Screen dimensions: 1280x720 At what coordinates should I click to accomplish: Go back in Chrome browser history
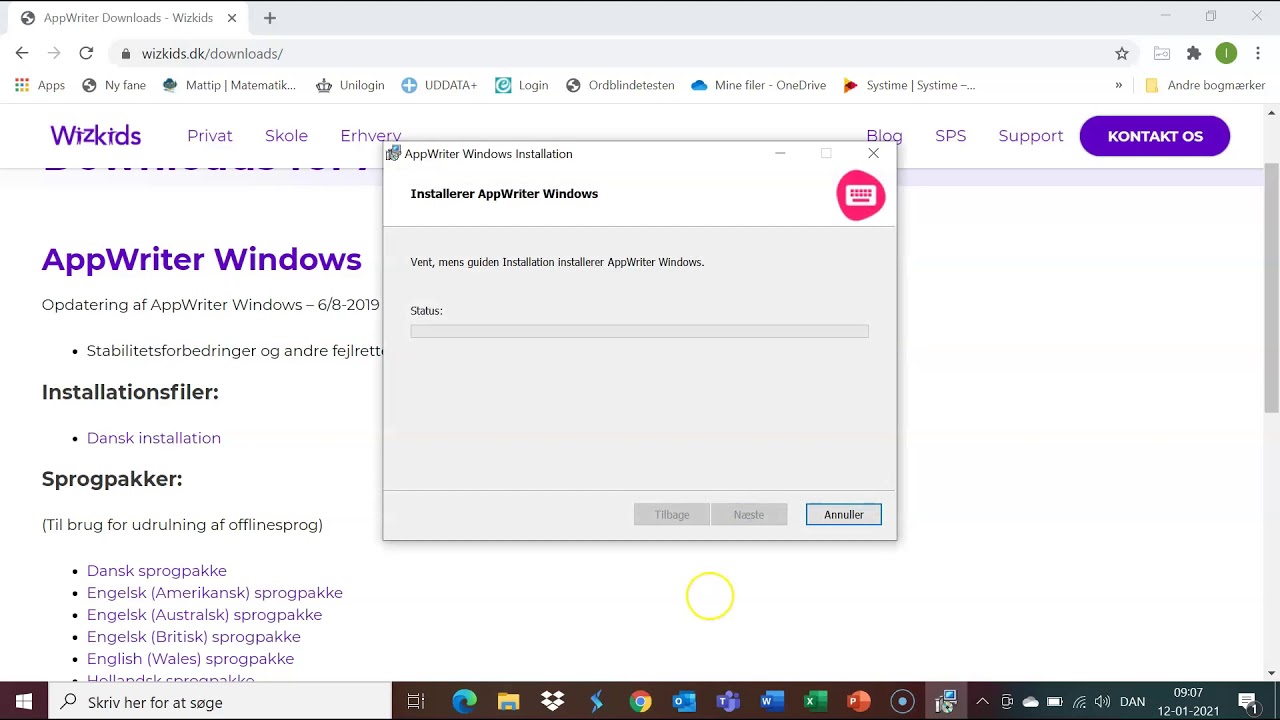tap(22, 53)
